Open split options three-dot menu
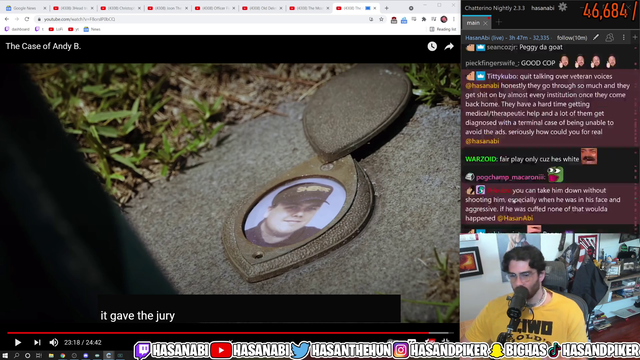 [623, 38]
